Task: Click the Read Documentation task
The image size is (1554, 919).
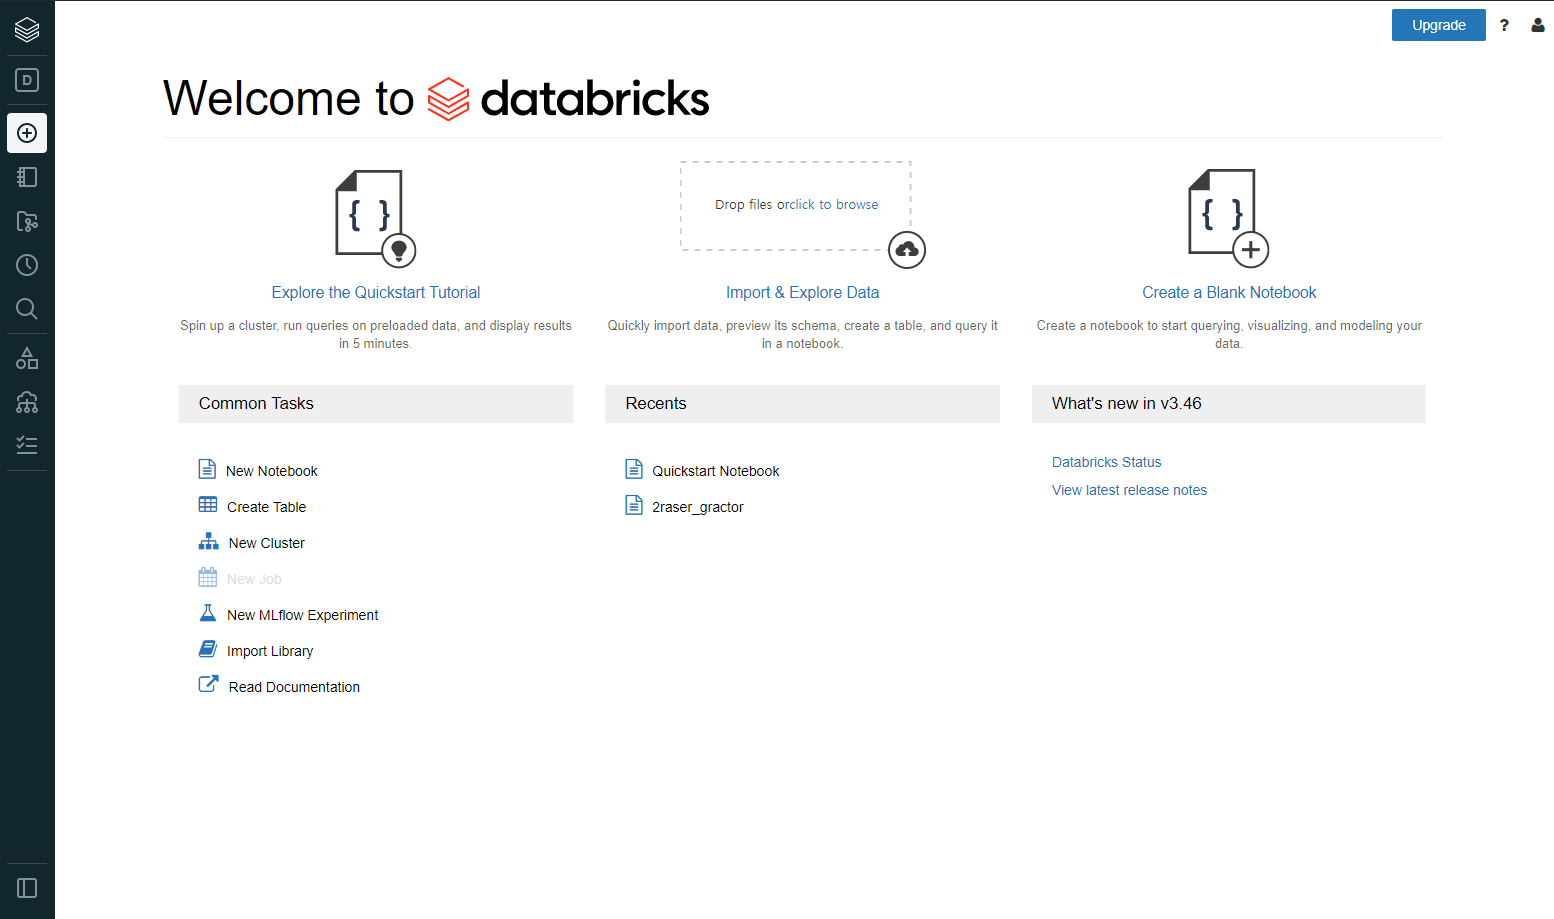Action: pyautogui.click(x=294, y=687)
